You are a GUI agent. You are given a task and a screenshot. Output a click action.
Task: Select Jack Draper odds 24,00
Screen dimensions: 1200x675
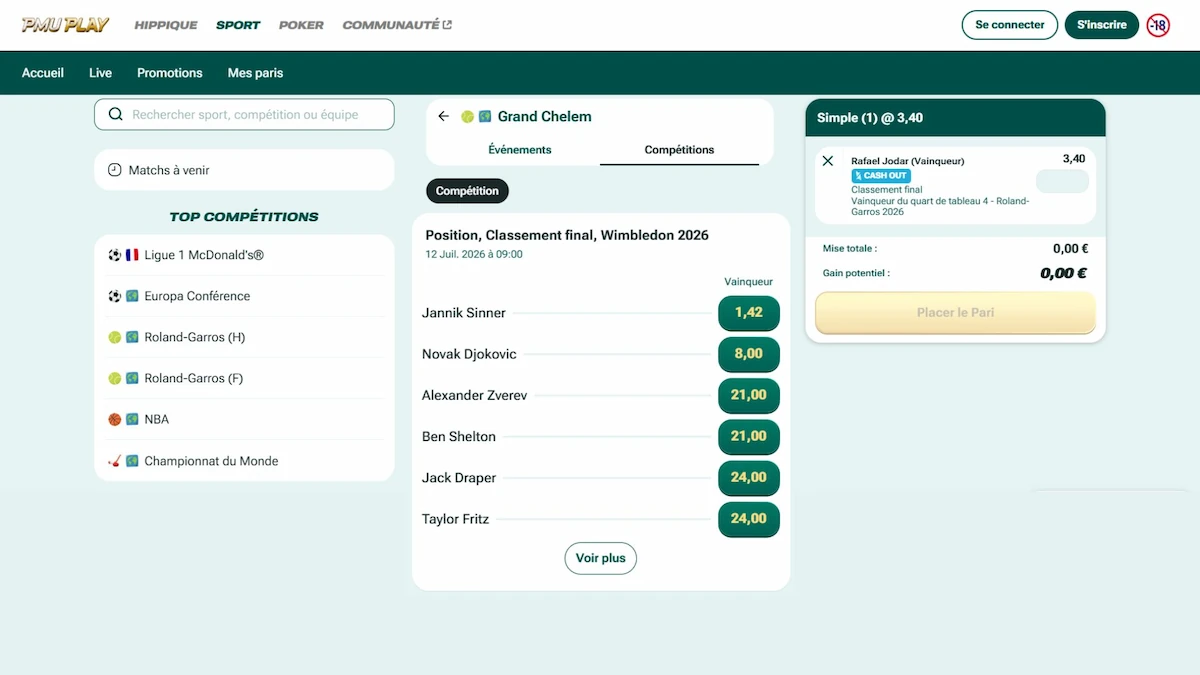click(x=749, y=478)
